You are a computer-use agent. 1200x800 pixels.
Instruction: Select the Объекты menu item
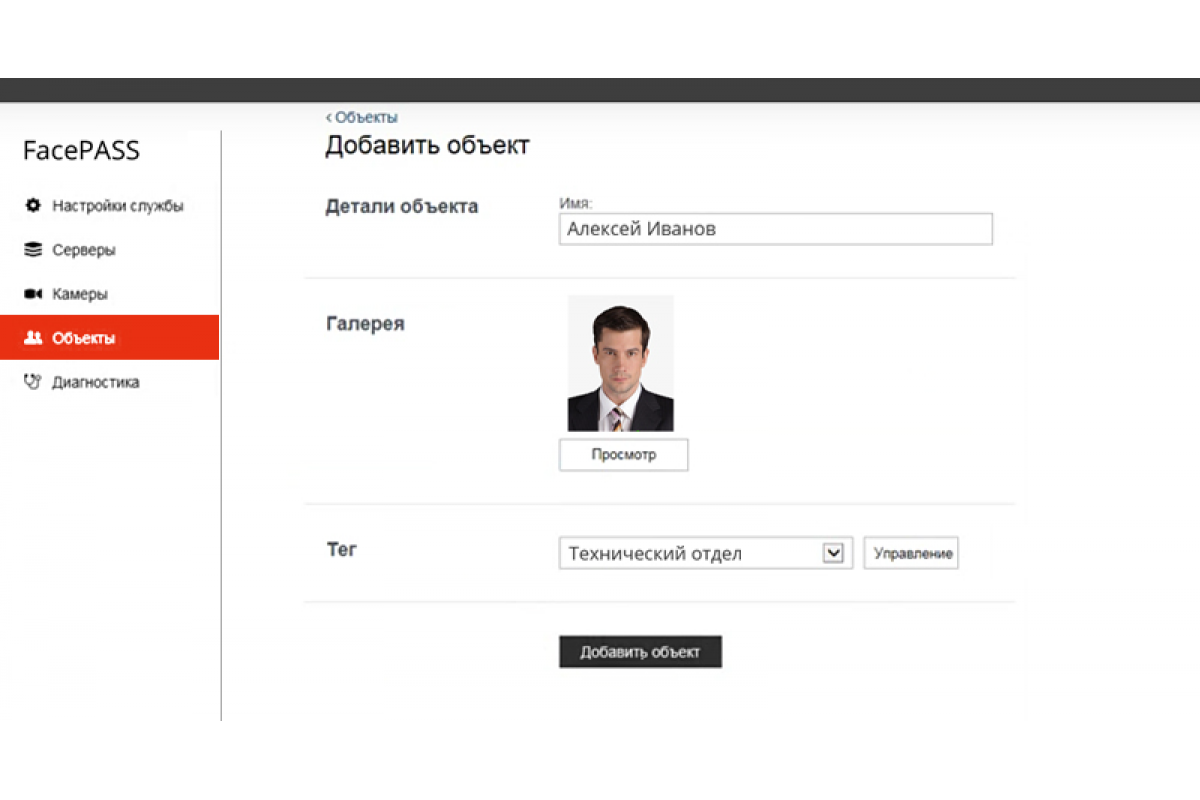pos(110,338)
